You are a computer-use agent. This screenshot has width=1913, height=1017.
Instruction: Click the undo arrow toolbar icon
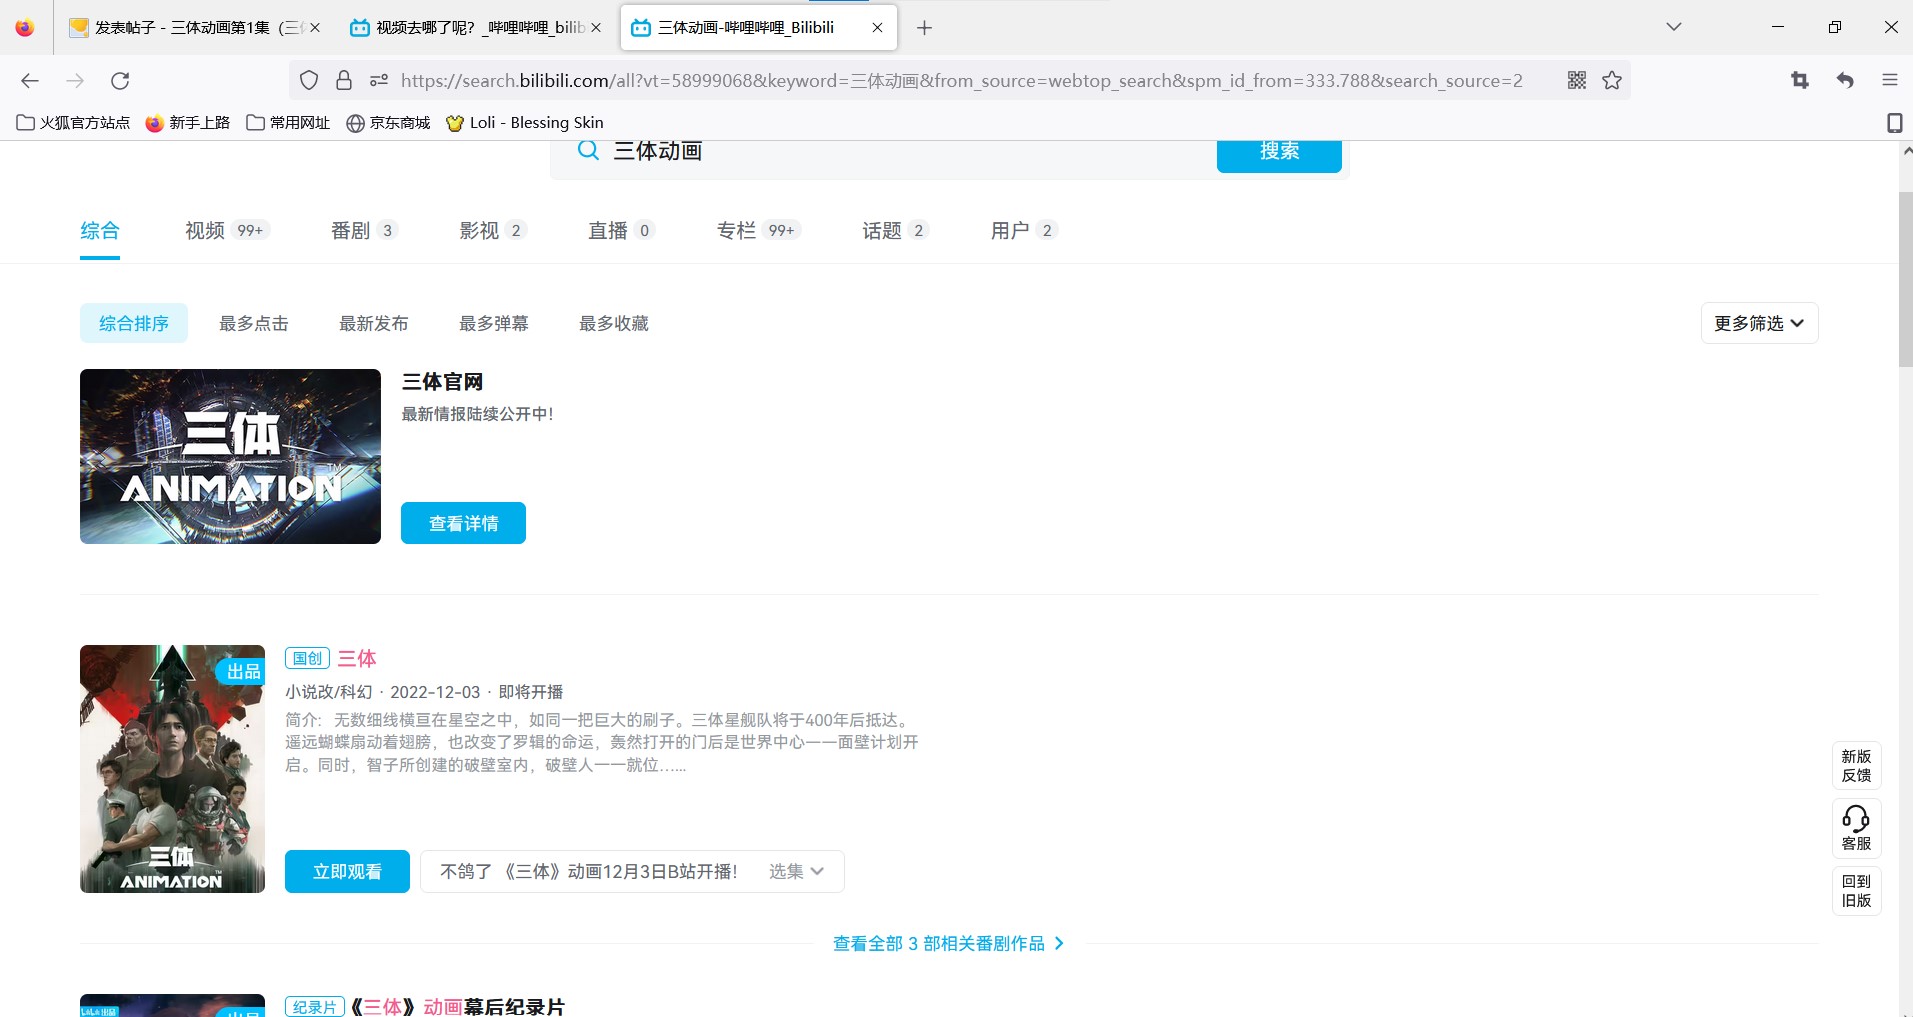[x=1845, y=81]
